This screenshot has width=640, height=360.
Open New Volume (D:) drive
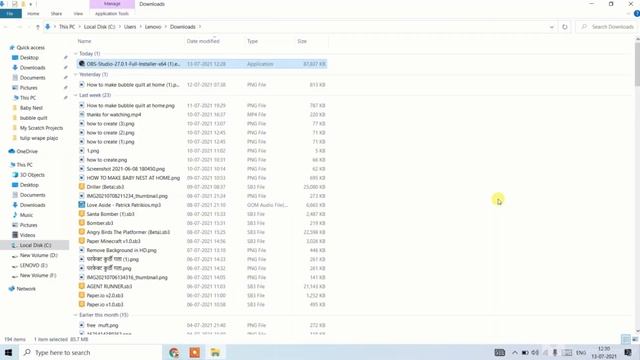point(38,256)
